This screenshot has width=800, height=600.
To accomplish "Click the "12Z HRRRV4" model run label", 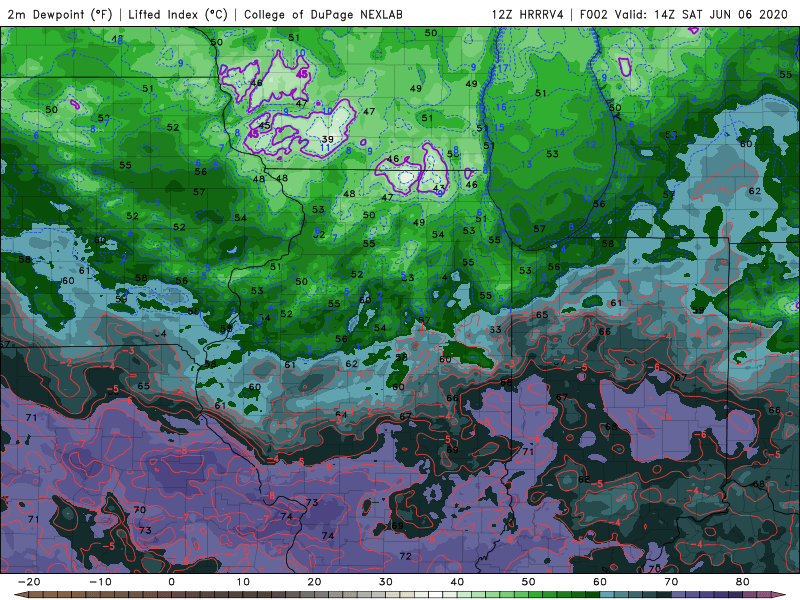I will (x=528, y=14).
